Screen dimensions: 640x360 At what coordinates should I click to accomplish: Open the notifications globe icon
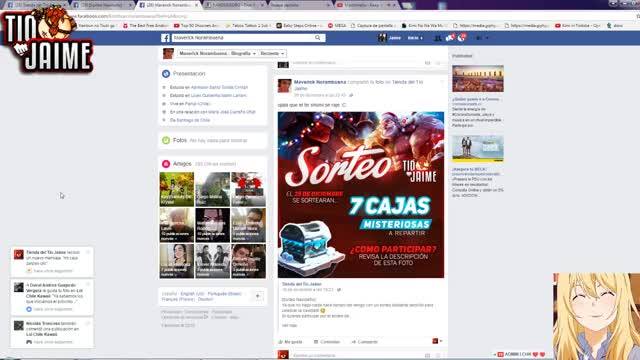point(462,38)
